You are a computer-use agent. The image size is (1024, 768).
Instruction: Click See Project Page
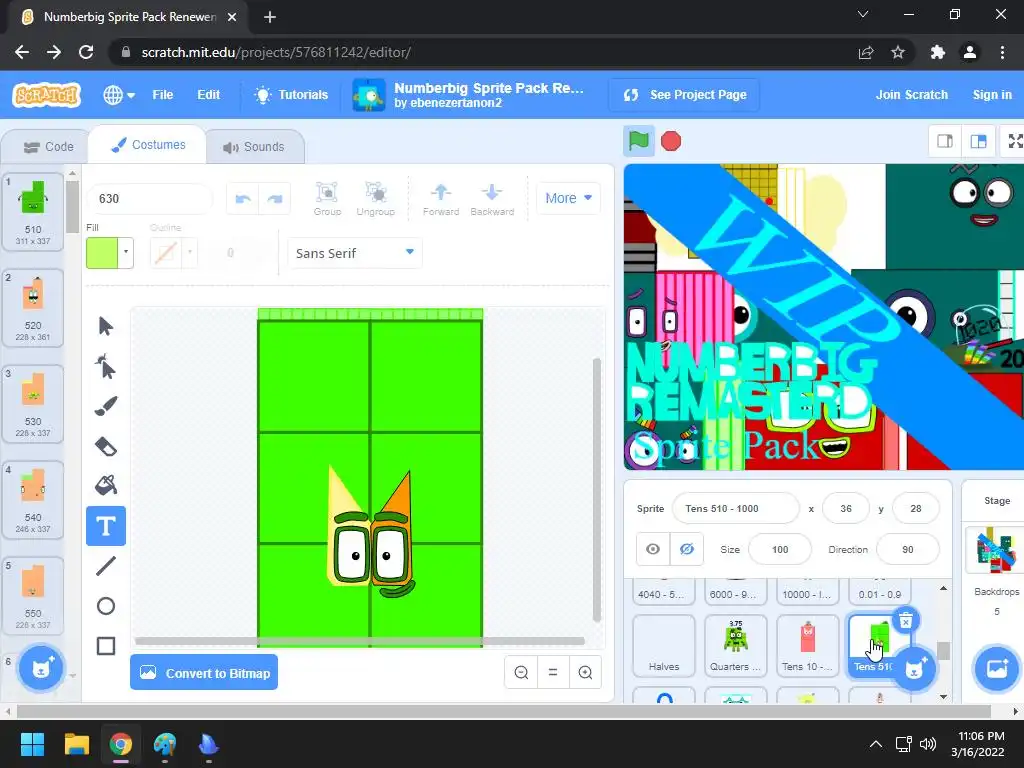click(684, 95)
